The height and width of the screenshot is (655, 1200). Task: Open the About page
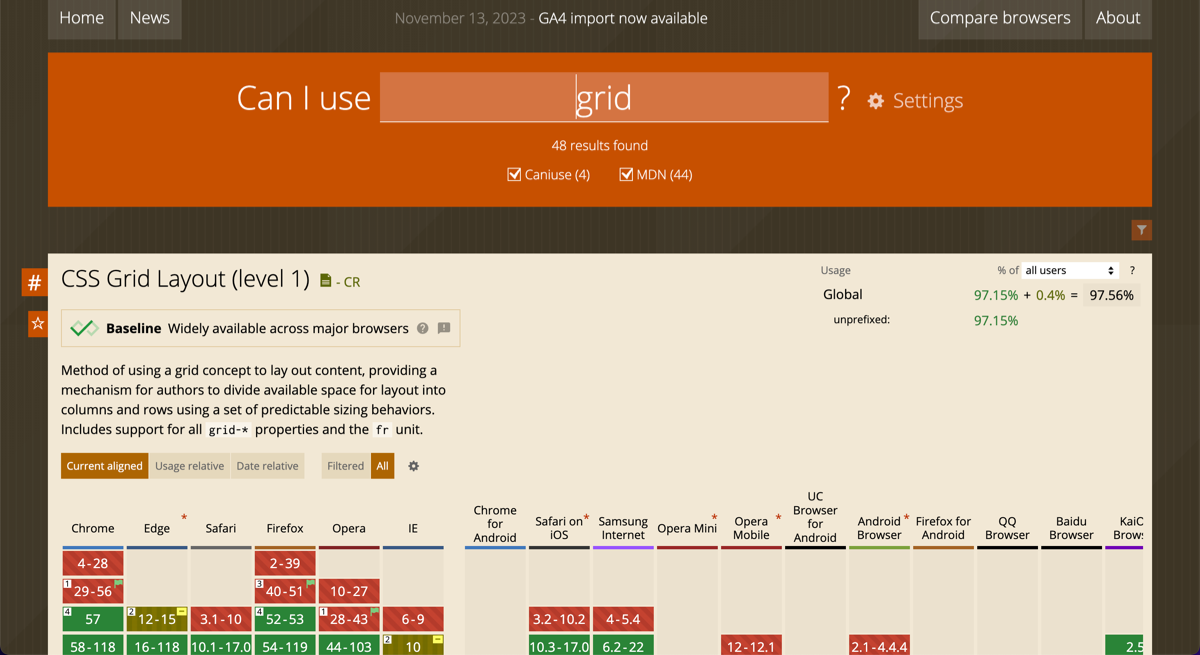pyautogui.click(x=1118, y=18)
